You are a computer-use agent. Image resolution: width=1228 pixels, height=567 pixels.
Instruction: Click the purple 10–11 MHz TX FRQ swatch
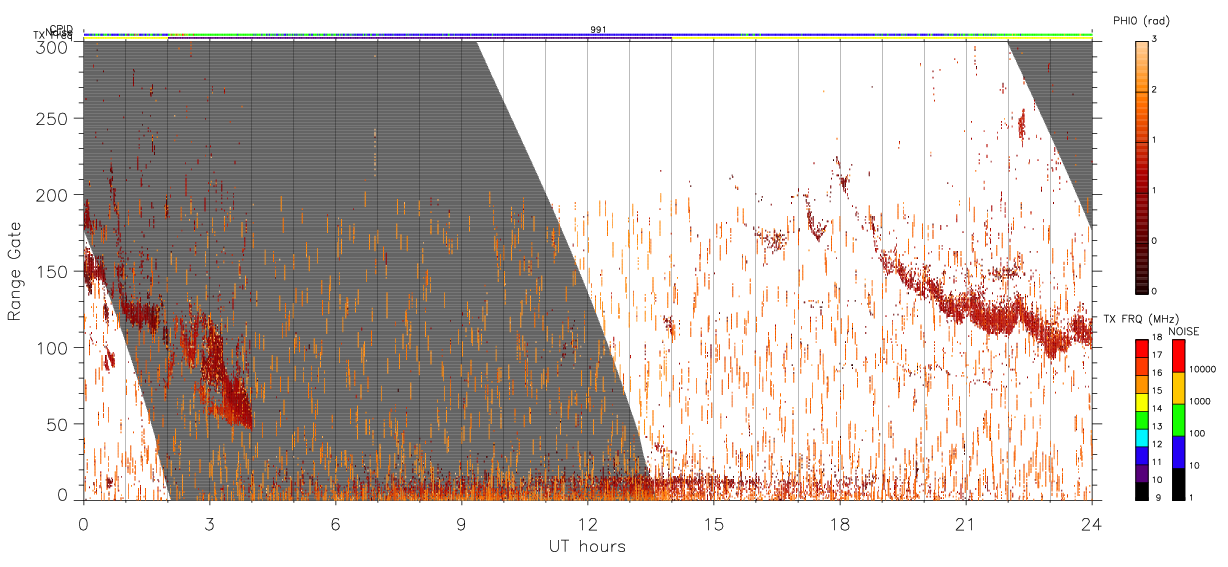1142,471
